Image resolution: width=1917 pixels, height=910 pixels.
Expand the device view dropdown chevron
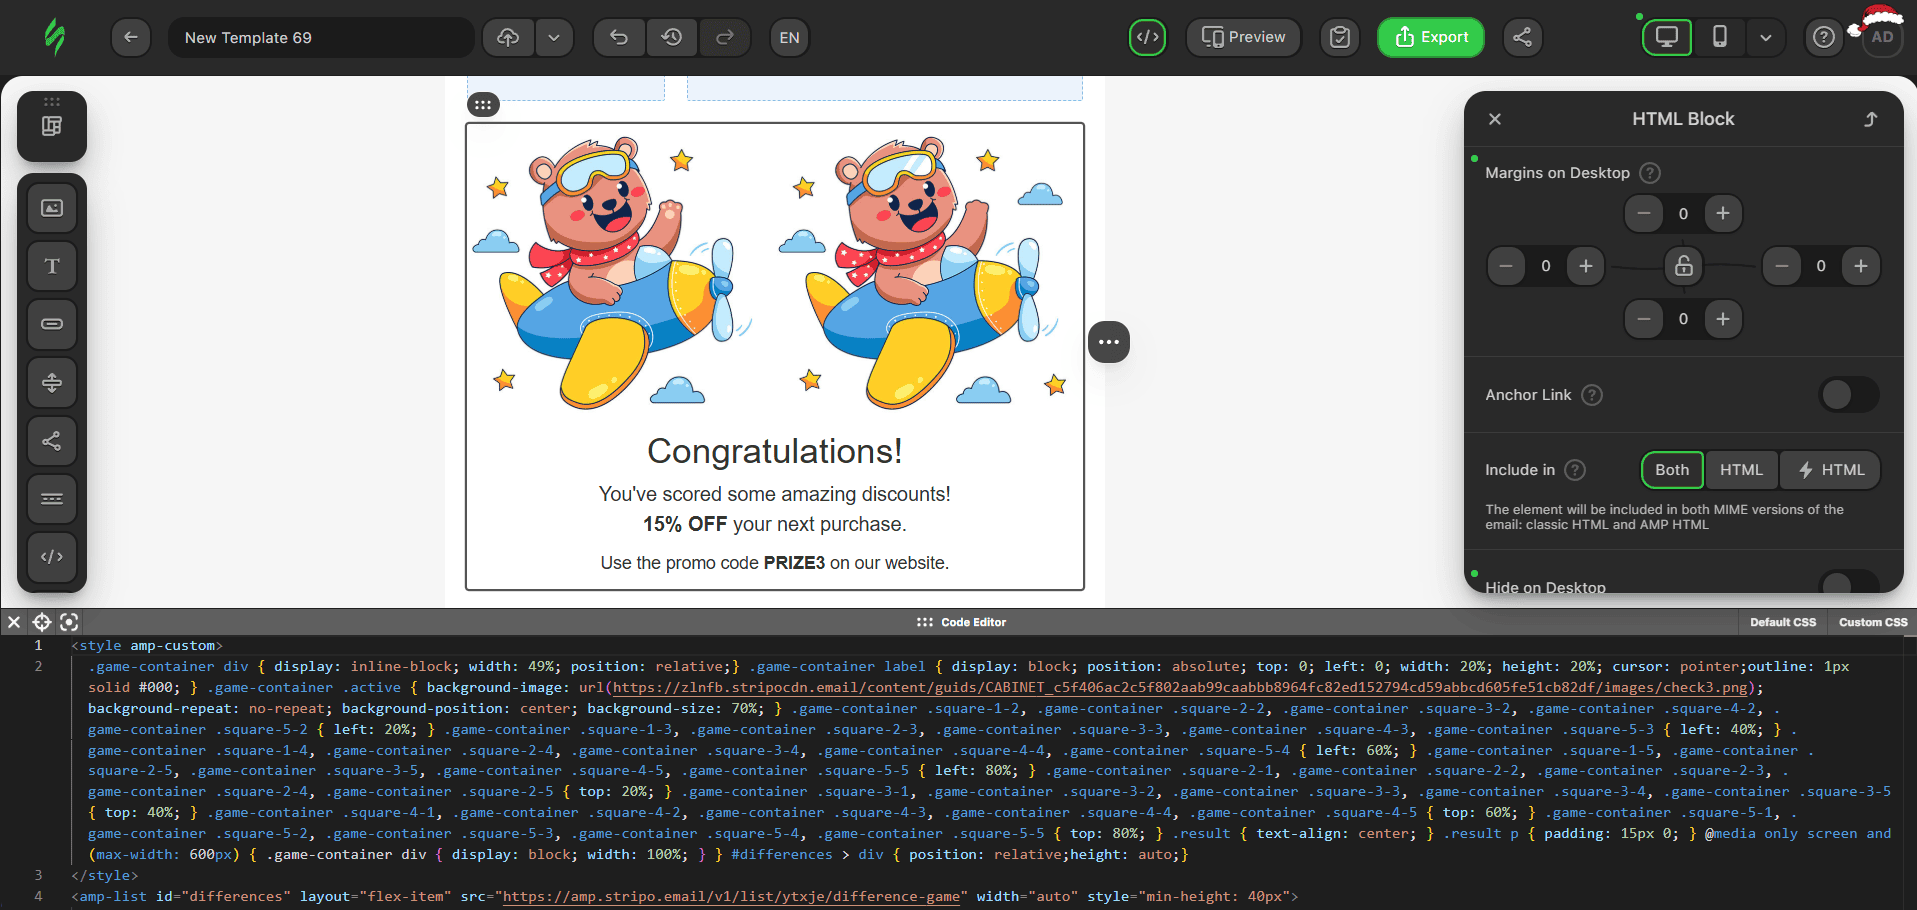pos(1766,38)
